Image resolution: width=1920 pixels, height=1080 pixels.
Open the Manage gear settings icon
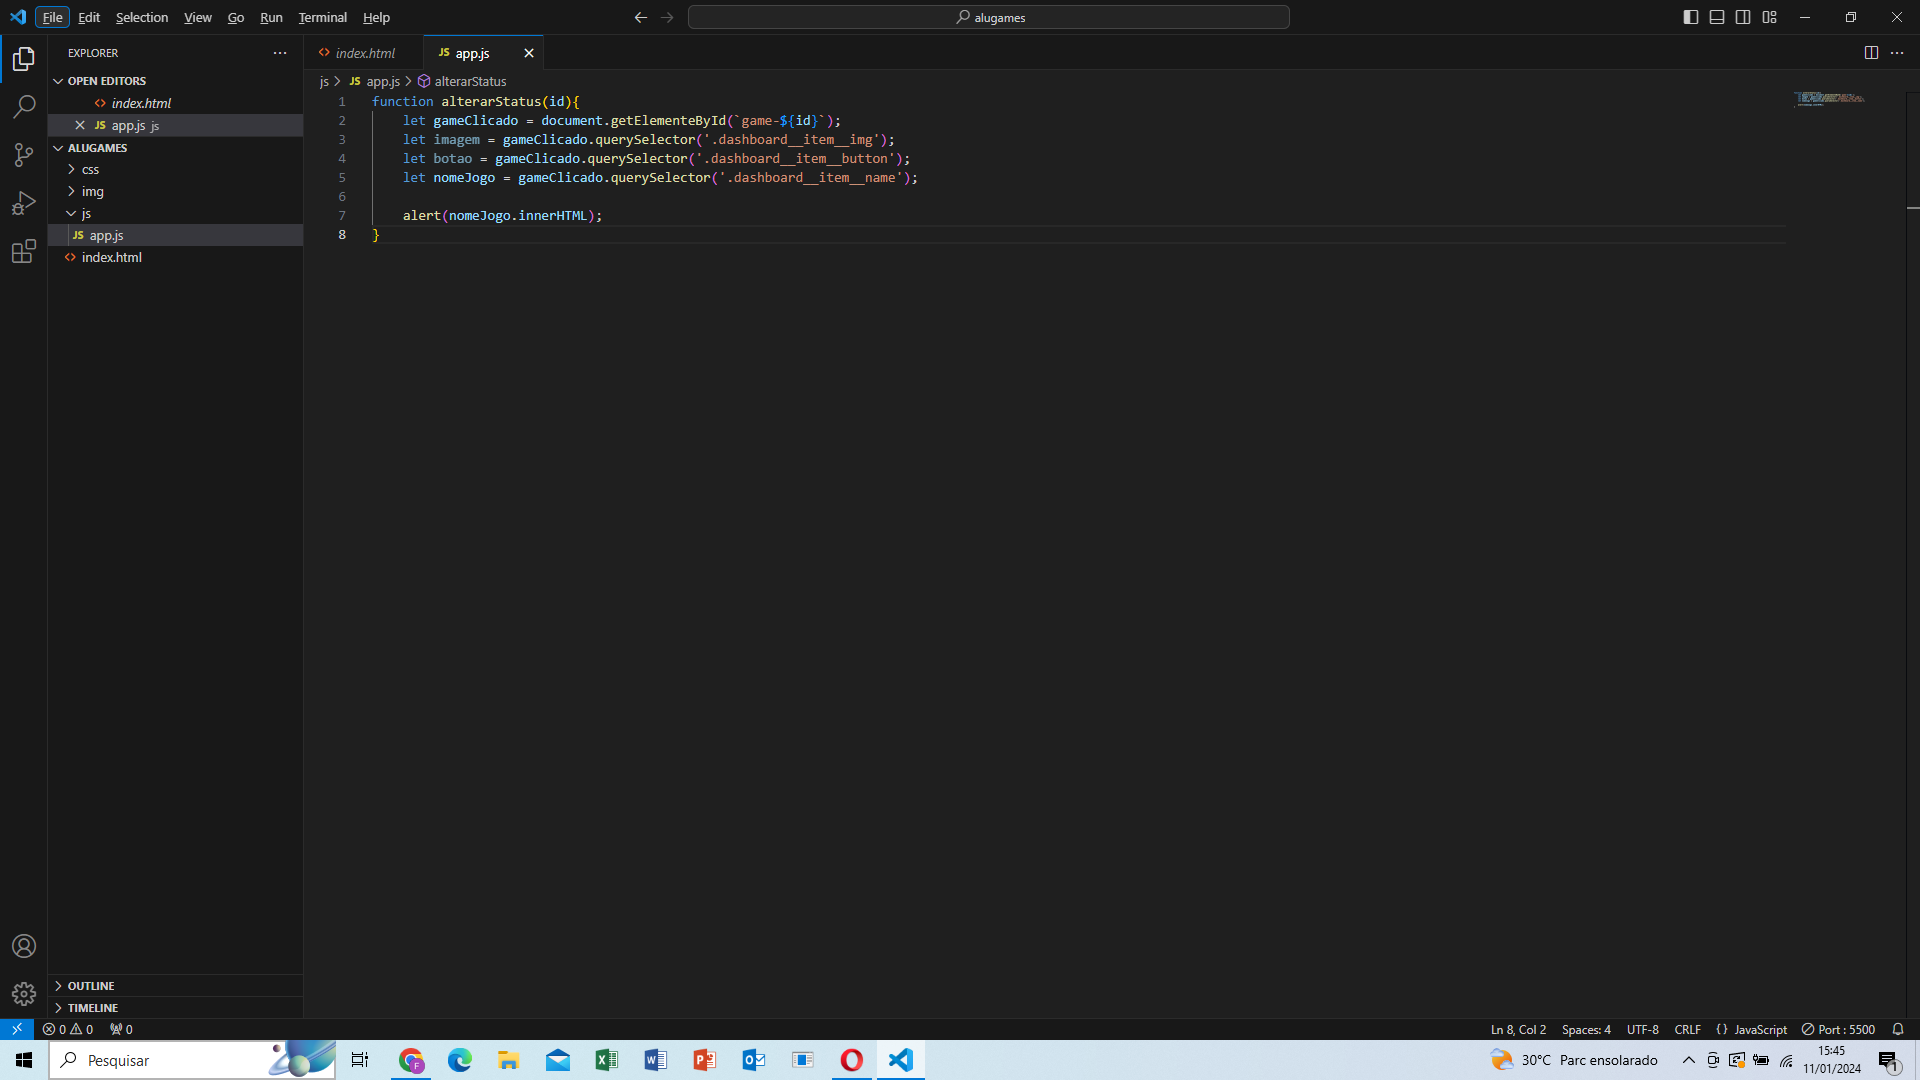(24, 994)
